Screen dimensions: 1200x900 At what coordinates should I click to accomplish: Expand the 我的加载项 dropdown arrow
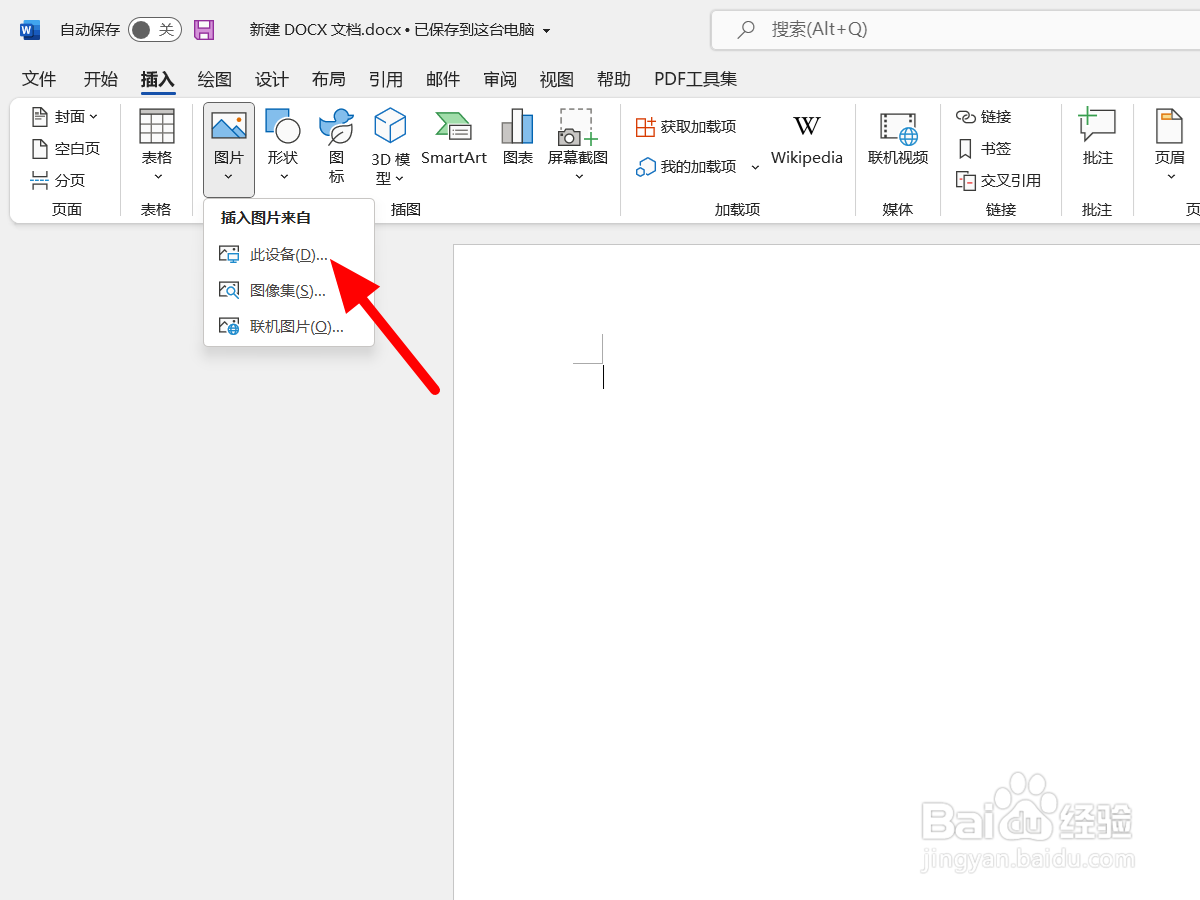click(x=755, y=167)
